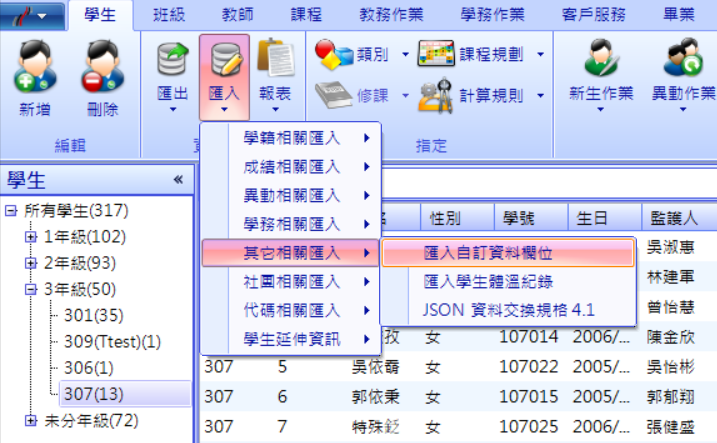Open the 報表 clipboard report icon
Screen dimensions: 717x443
pyautogui.click(x=275, y=58)
